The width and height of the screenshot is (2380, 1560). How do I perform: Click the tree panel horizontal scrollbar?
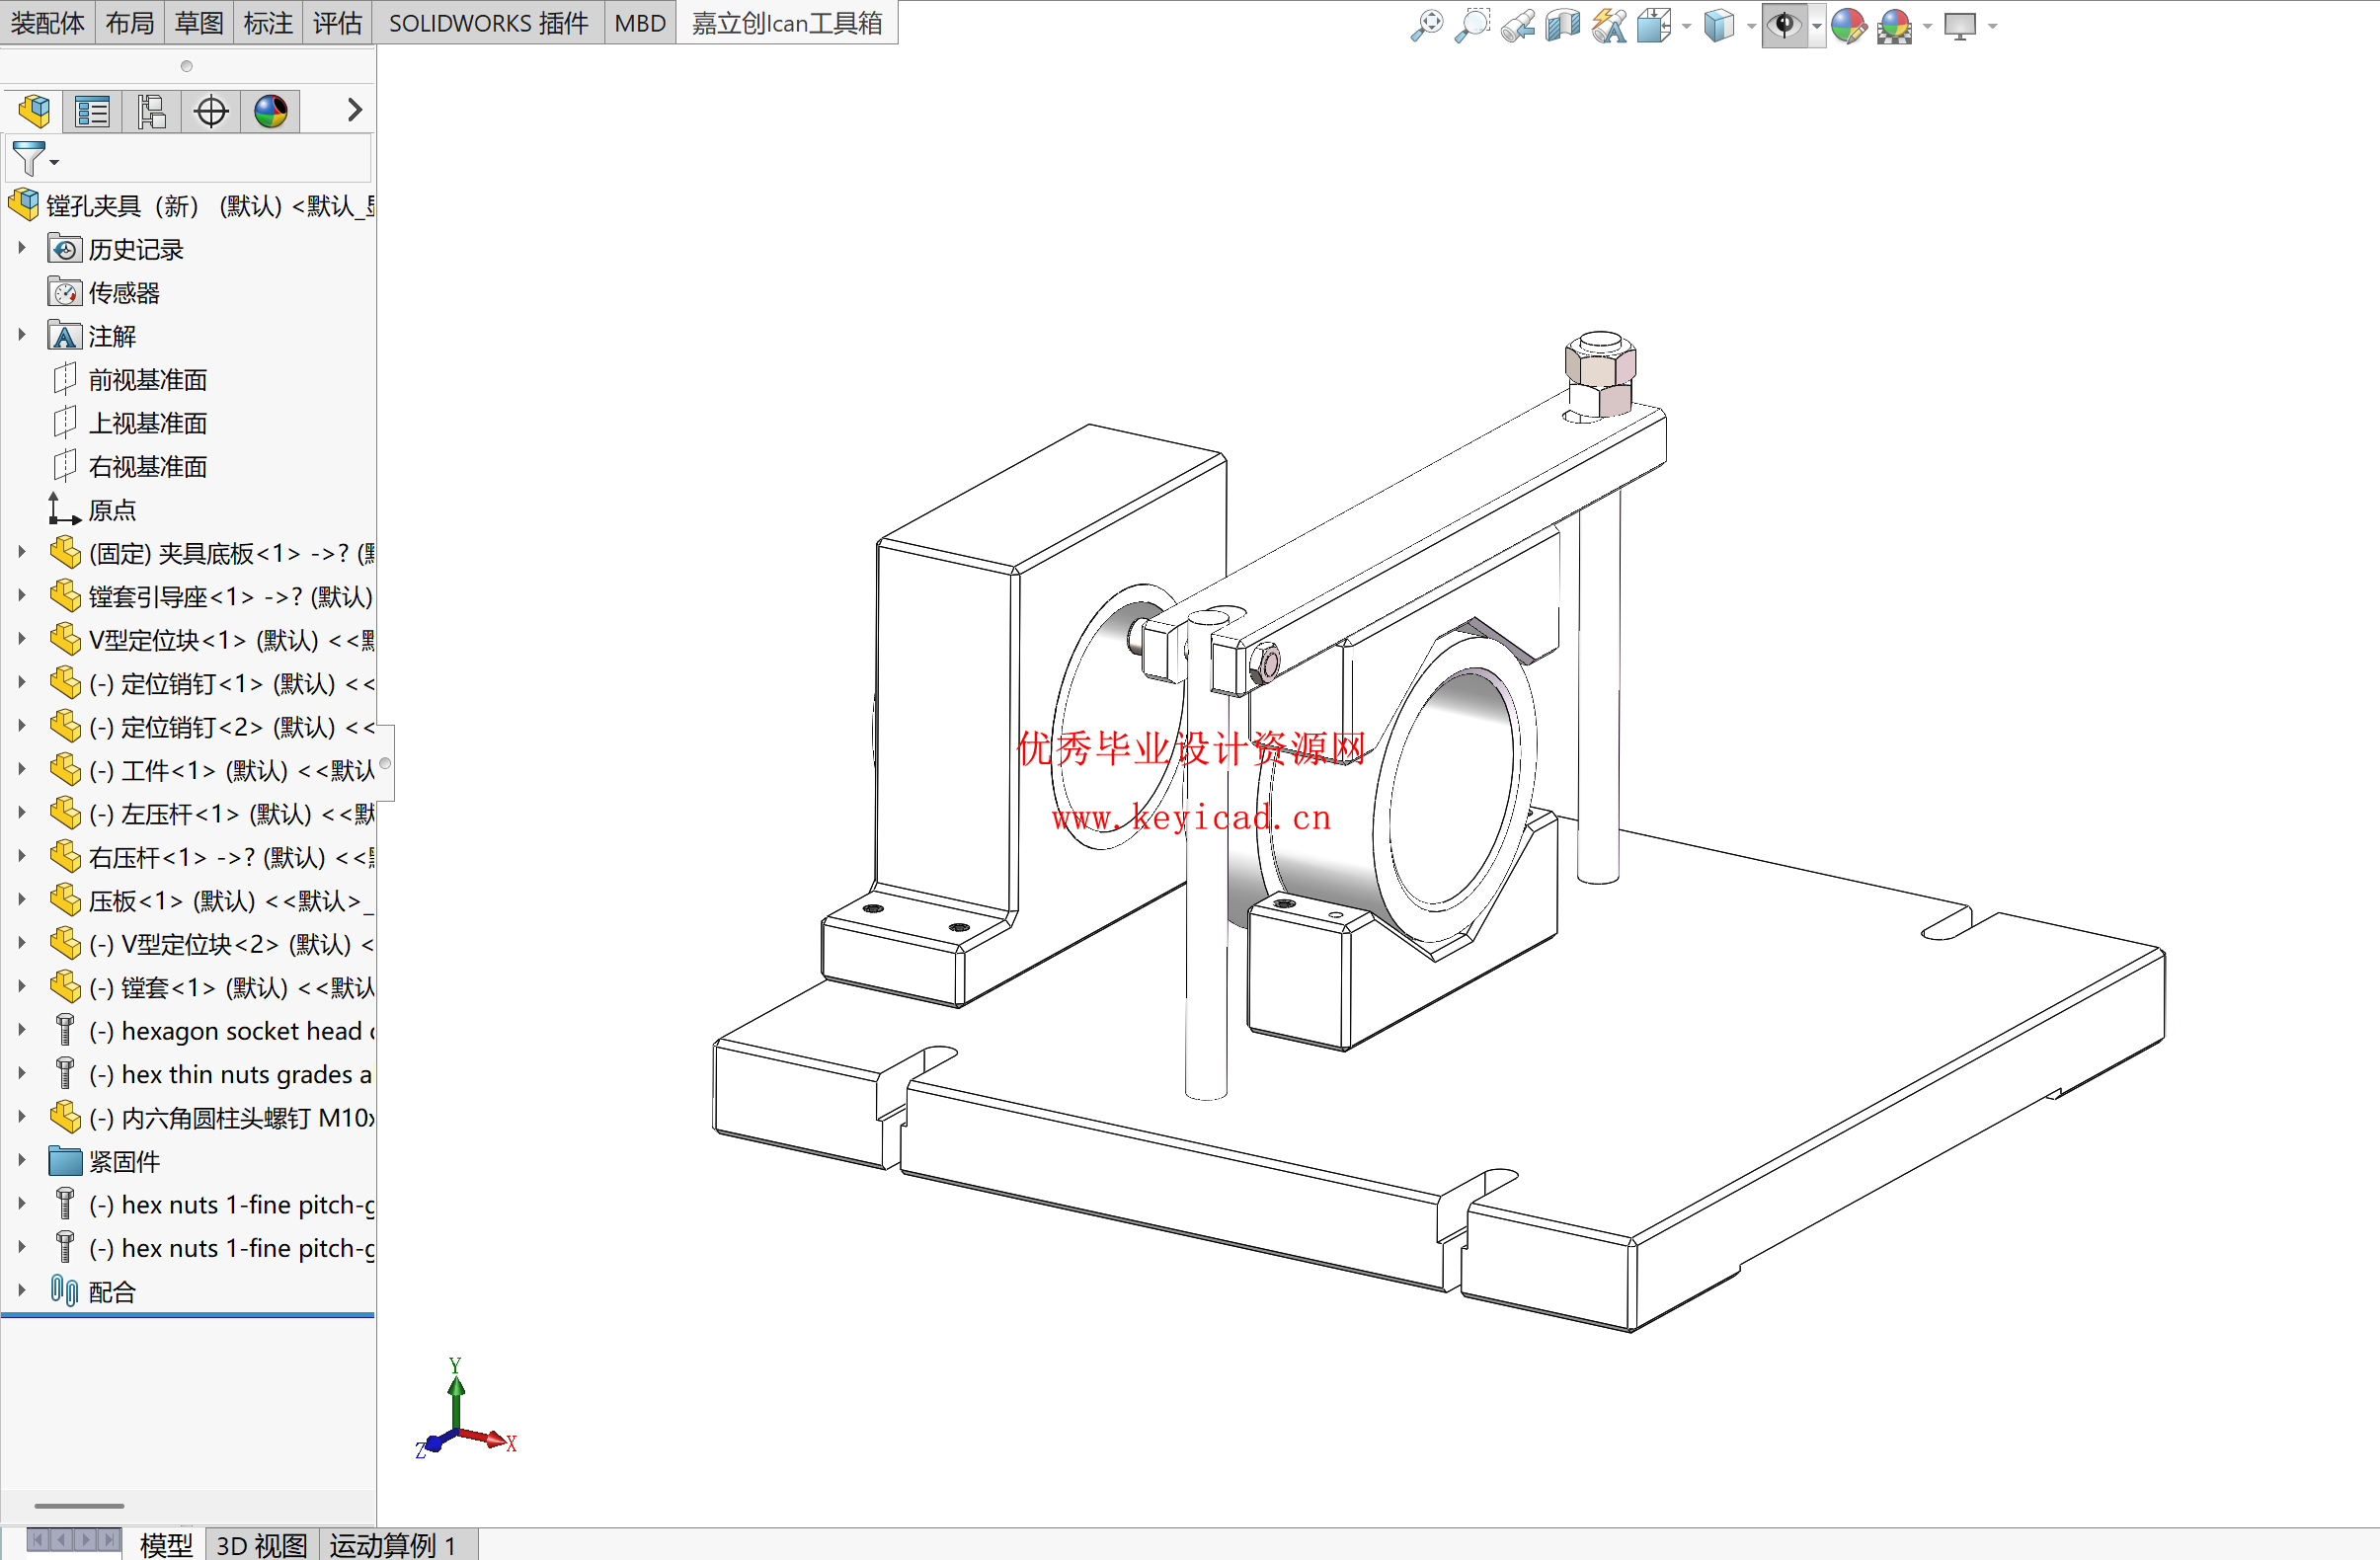click(79, 1506)
